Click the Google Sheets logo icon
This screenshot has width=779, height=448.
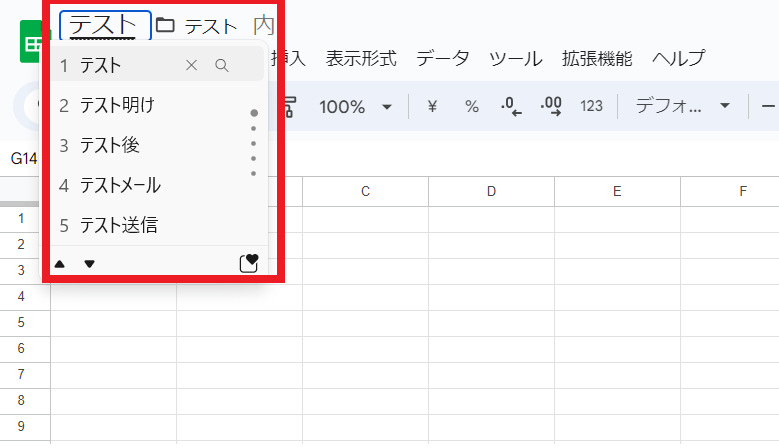click(x=30, y=44)
